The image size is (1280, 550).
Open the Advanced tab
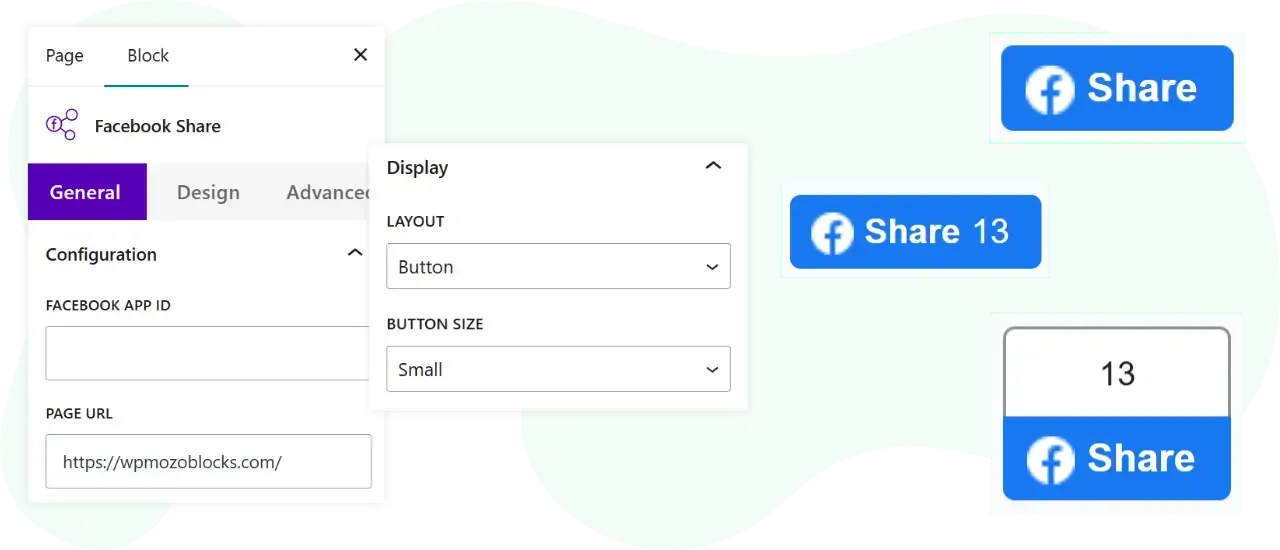point(328,193)
